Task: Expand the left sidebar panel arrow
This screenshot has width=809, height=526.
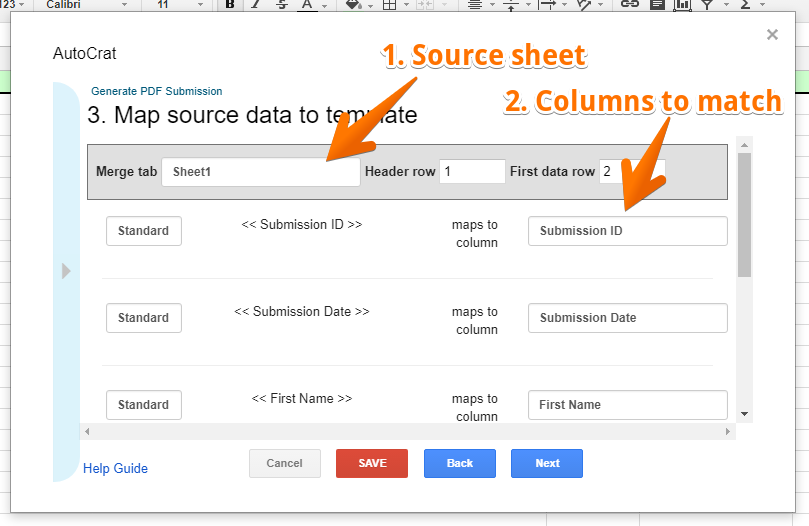Action: click(66, 271)
